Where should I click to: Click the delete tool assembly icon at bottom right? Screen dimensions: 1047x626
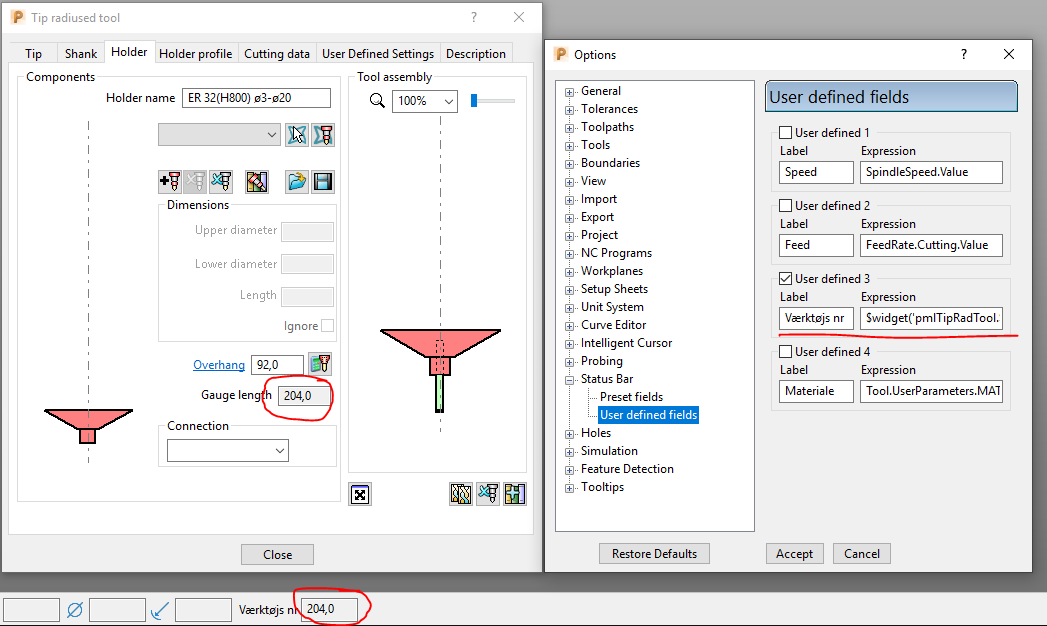pyautogui.click(x=488, y=494)
